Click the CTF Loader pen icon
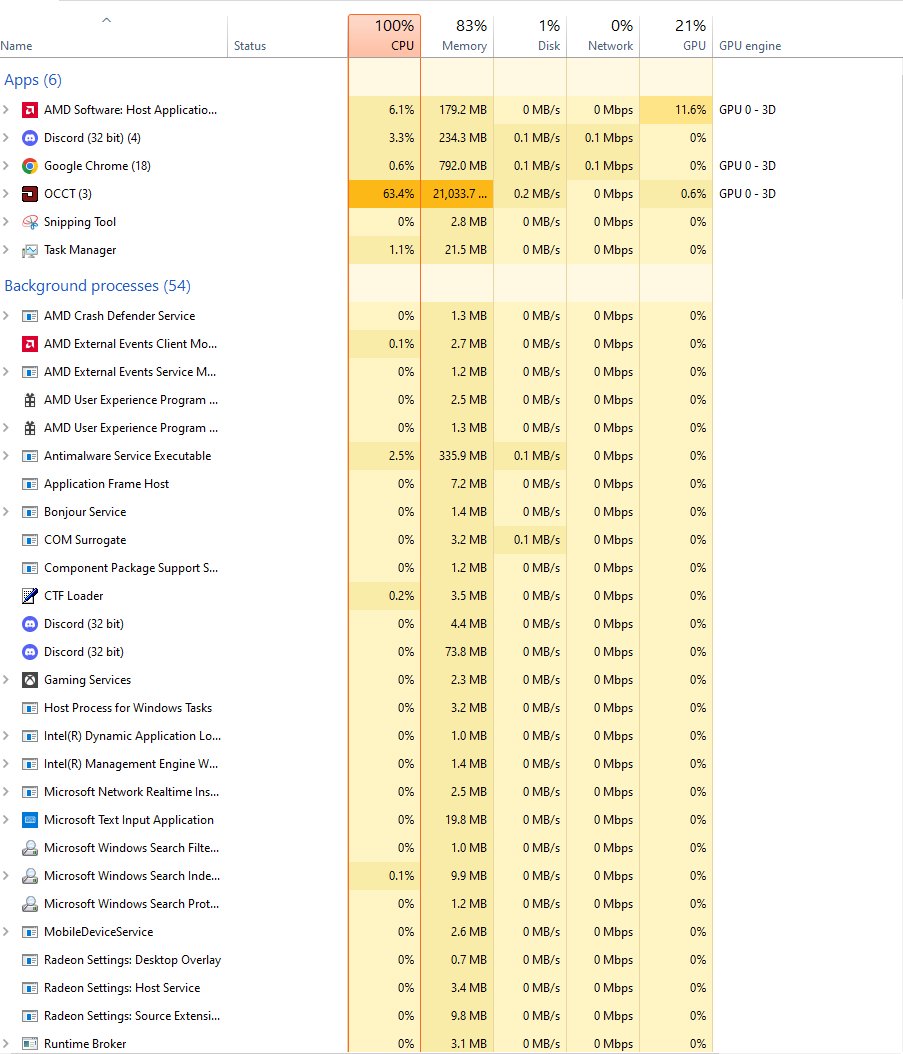Screen dimensions: 903x1054 [x=30, y=596]
